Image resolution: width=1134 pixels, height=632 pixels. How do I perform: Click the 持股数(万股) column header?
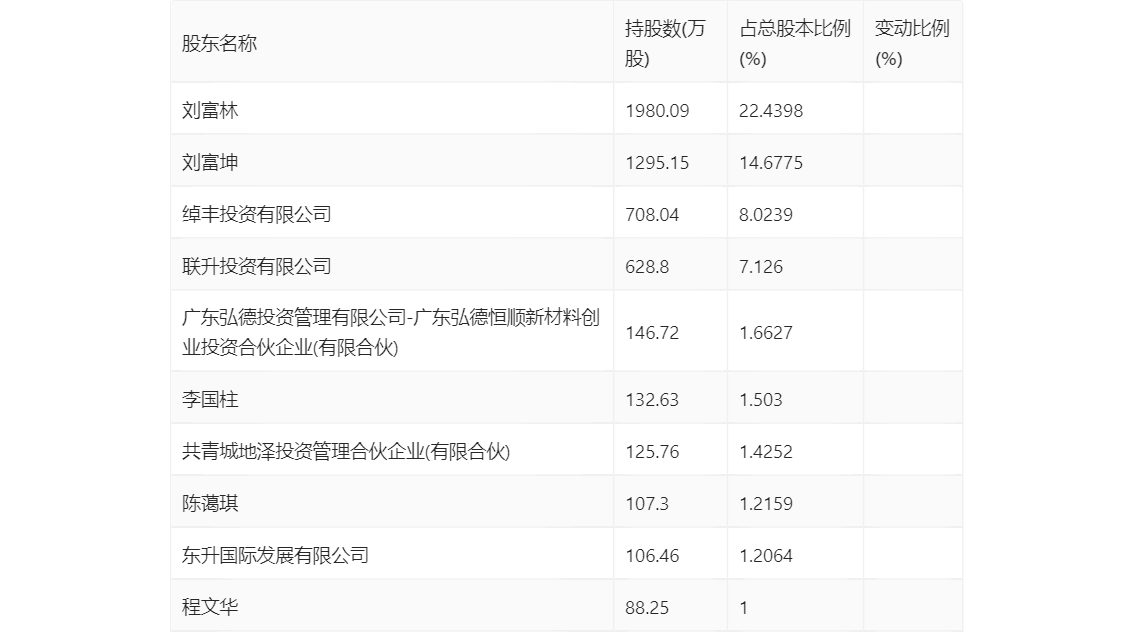click(665, 43)
